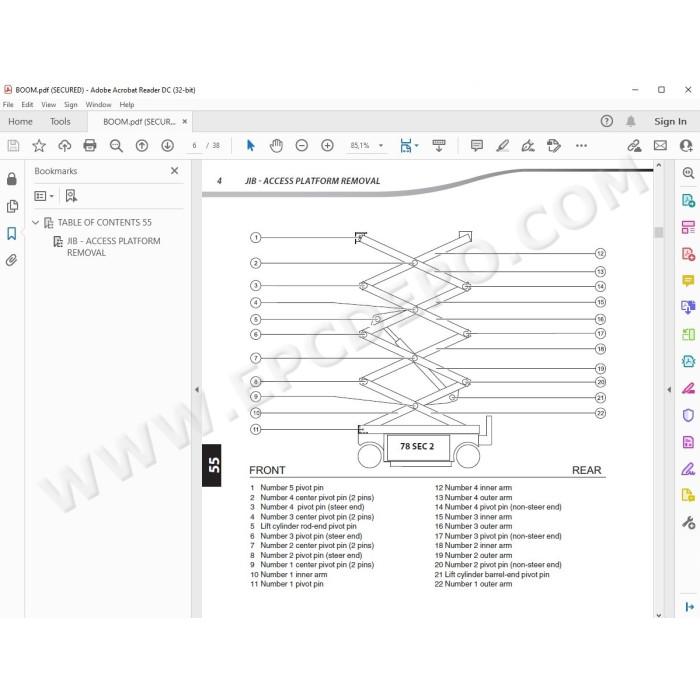This screenshot has height=700, width=700.
Task: Close the BOOM.pdf tab
Action: pyautogui.click(x=185, y=121)
